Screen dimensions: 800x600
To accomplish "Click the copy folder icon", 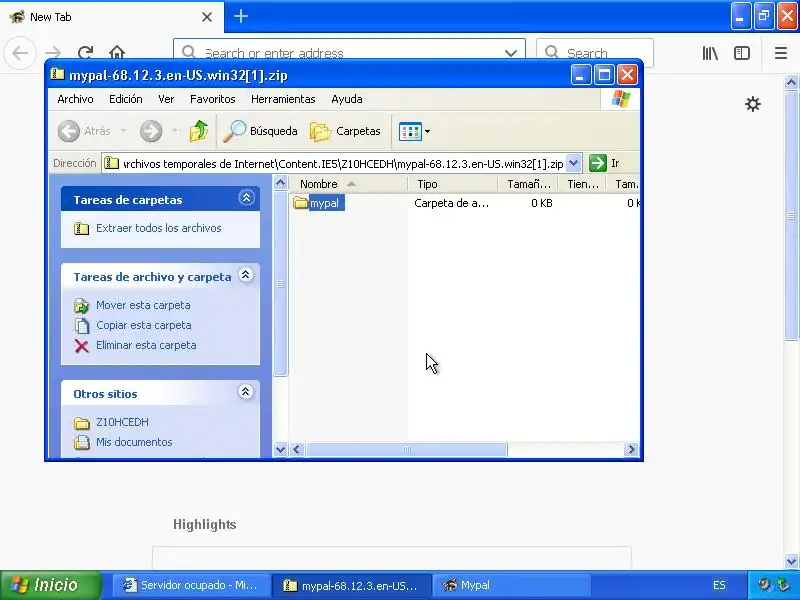I will (x=81, y=326).
